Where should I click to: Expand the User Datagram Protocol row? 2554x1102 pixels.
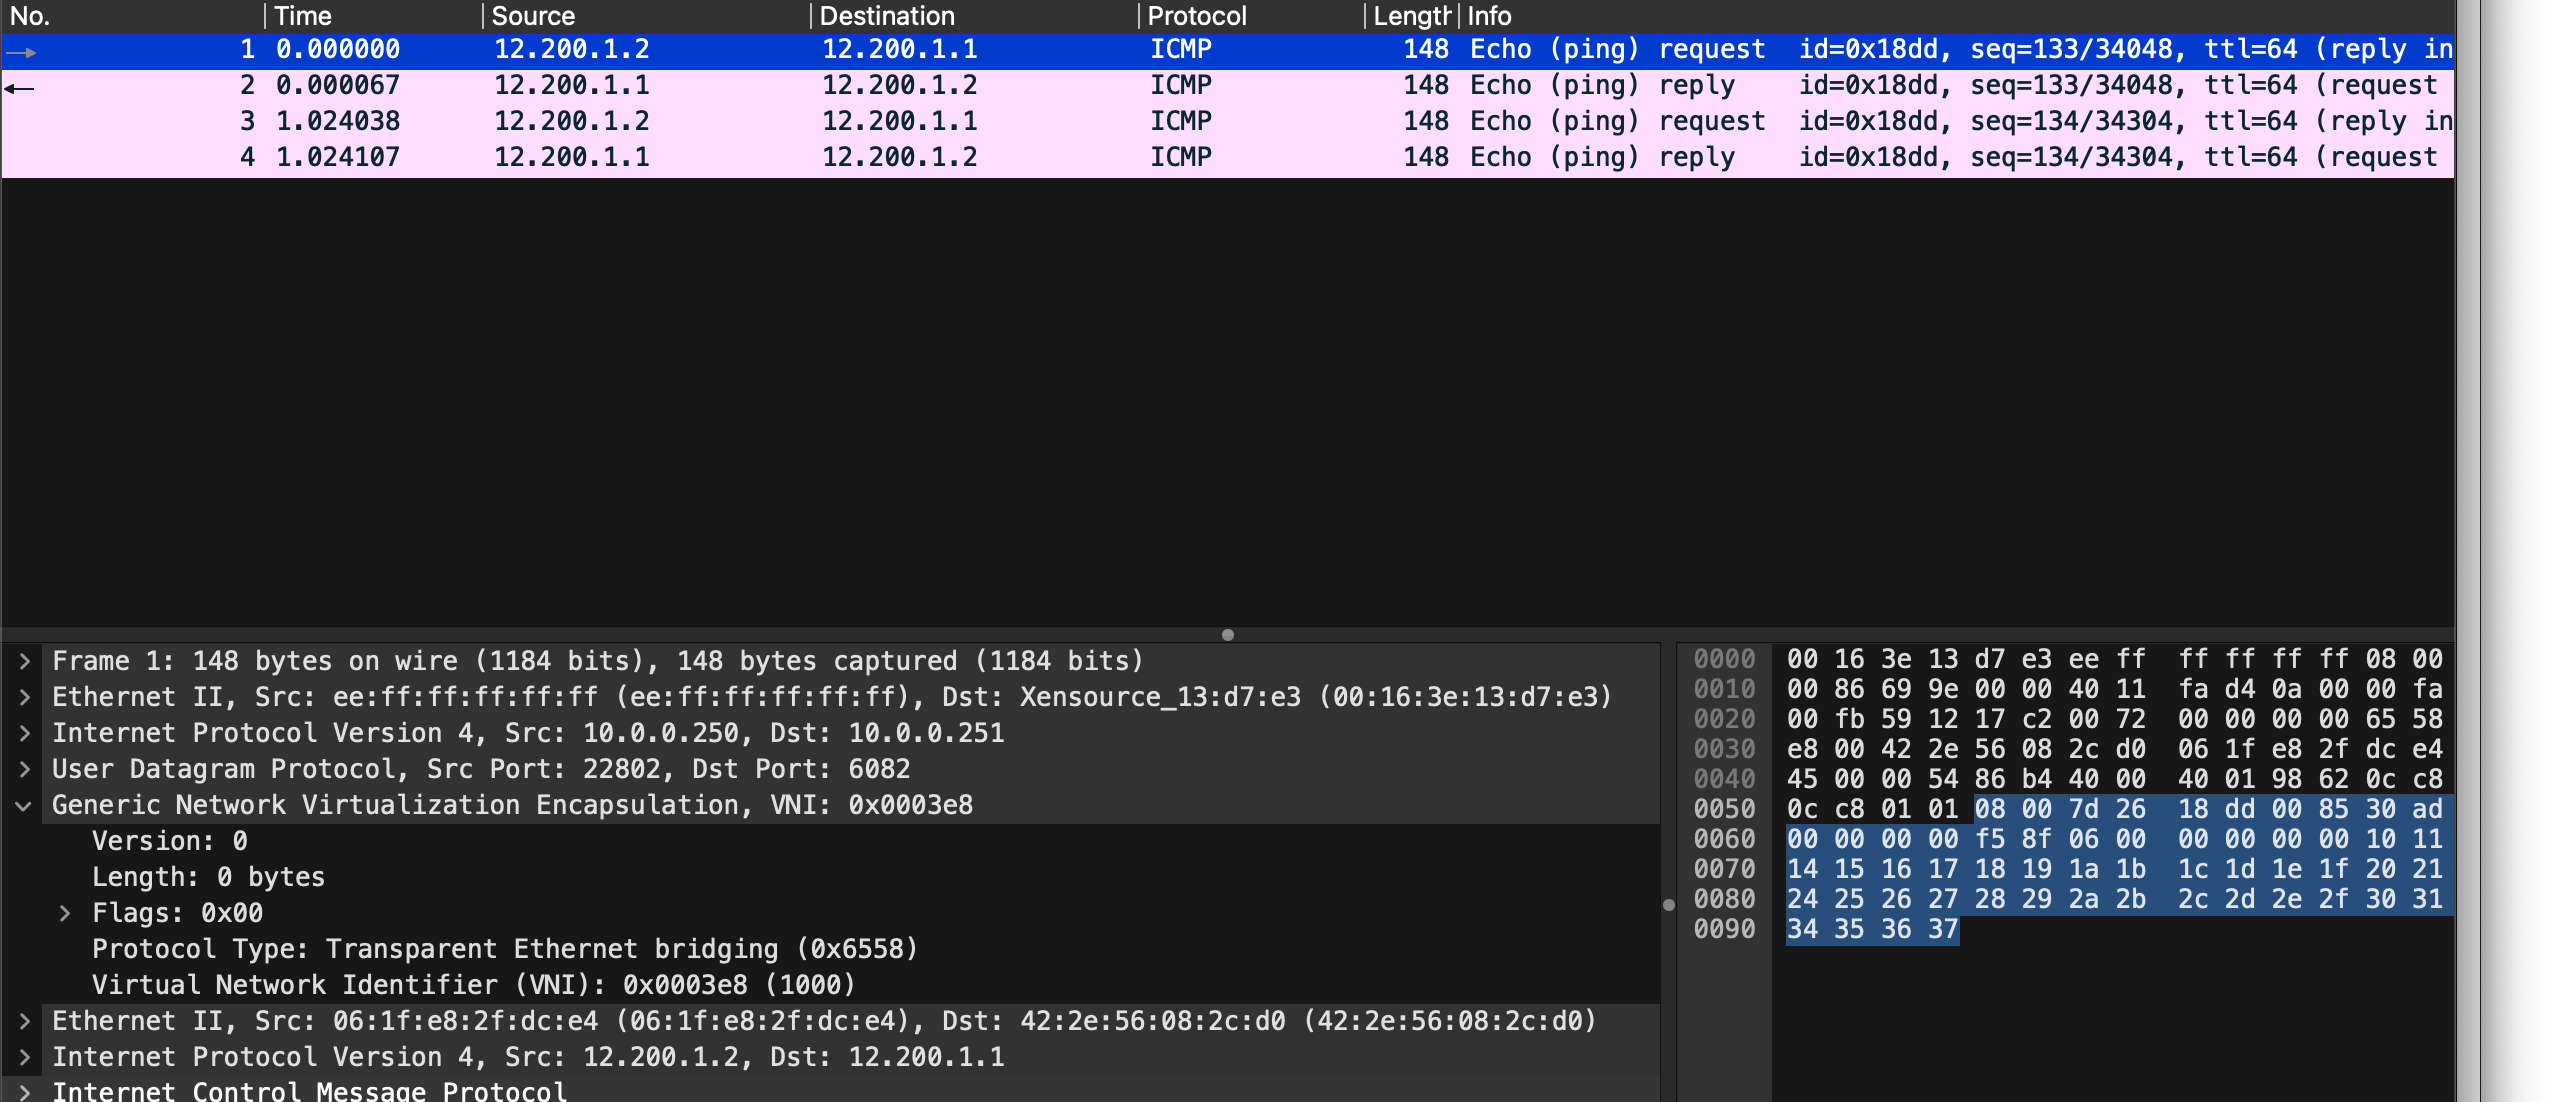24,769
